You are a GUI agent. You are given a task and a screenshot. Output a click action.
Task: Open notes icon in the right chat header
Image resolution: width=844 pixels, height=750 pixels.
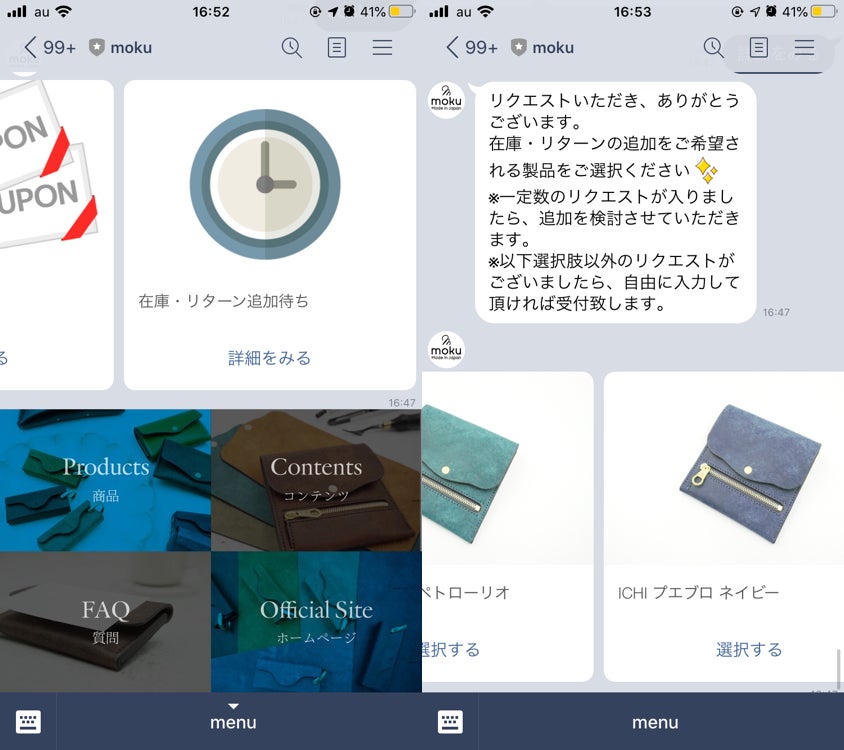coord(759,48)
